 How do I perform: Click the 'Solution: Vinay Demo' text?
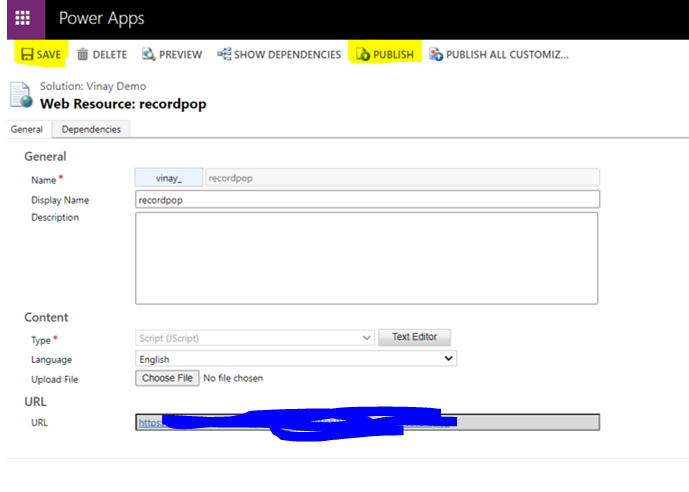[93, 86]
